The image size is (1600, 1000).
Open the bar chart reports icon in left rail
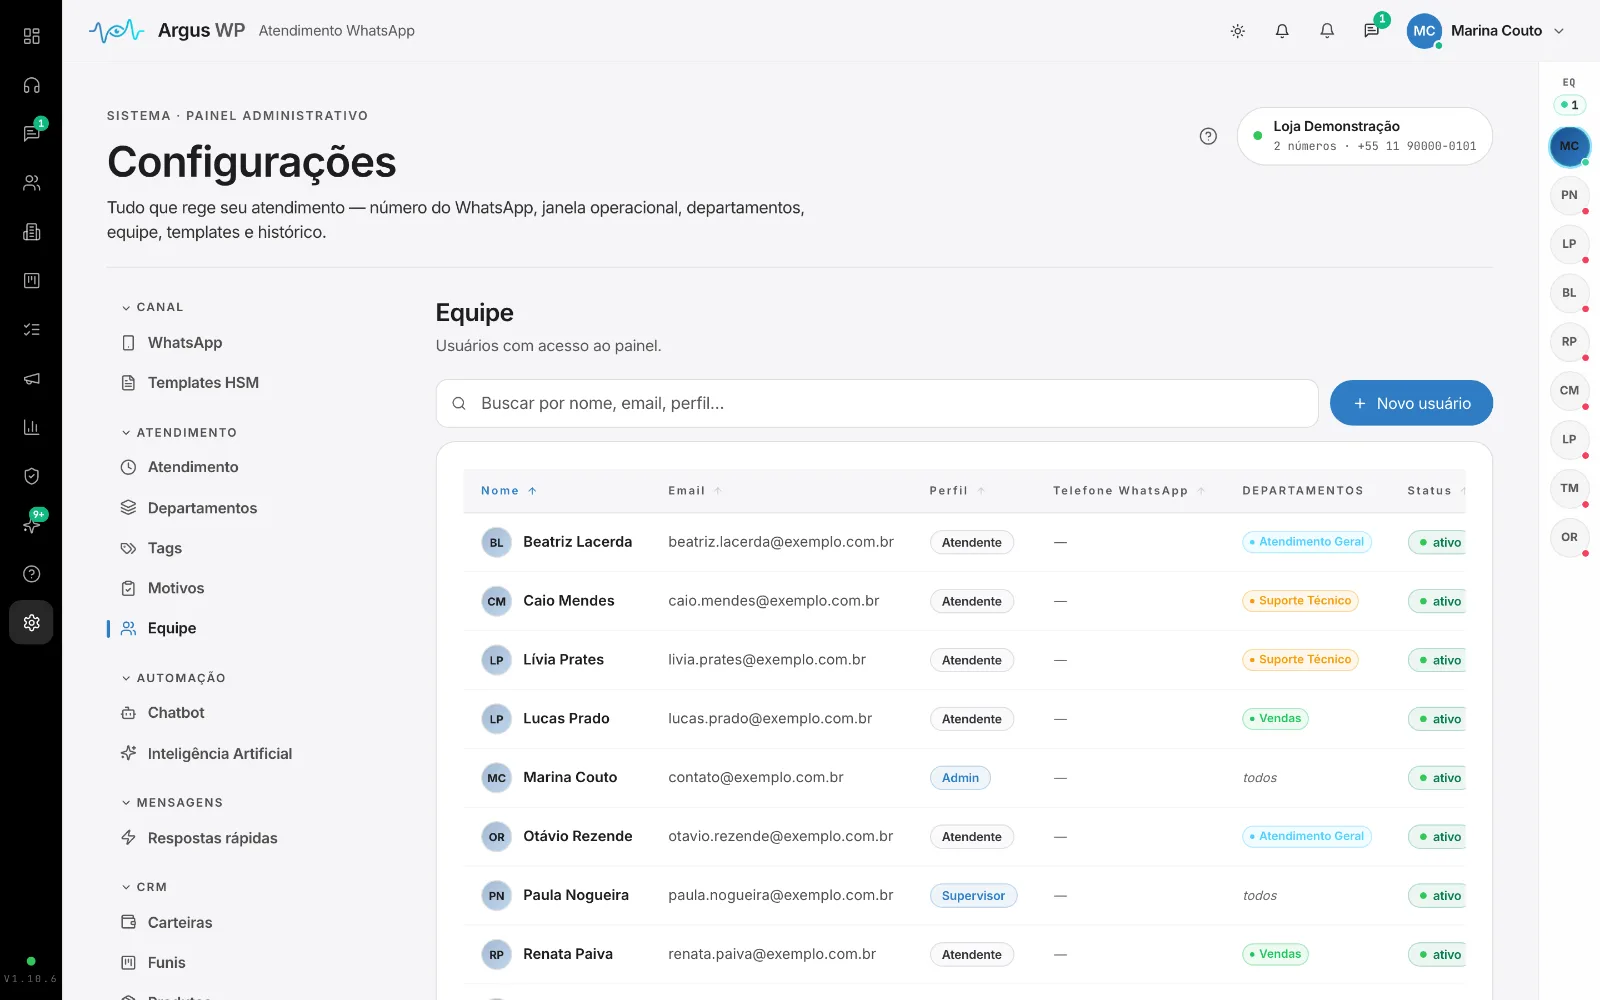[31, 427]
